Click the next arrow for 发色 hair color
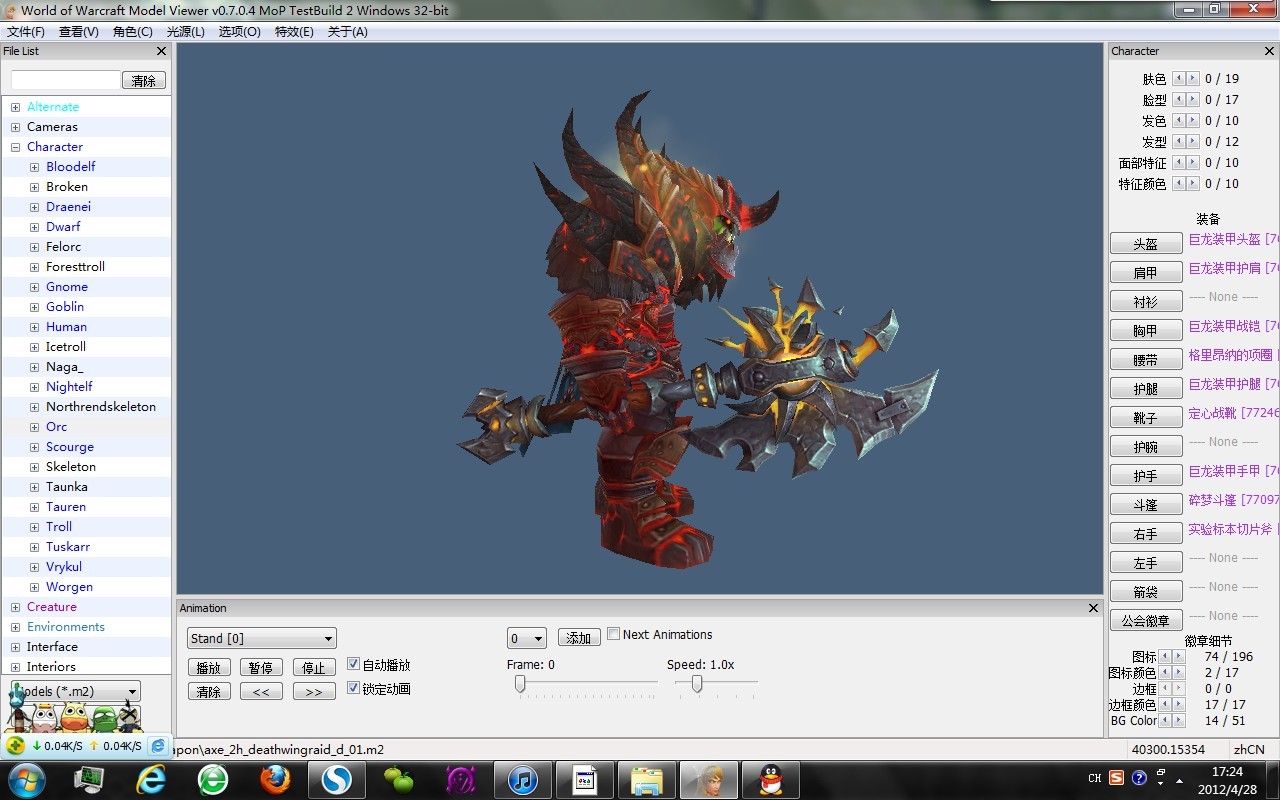 click(1193, 120)
